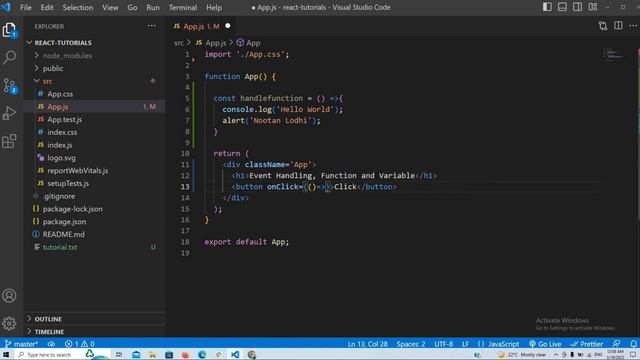Viewport: 640px width, 360px height.
Task: Open the Manage gear icon
Action: (x=9, y=323)
